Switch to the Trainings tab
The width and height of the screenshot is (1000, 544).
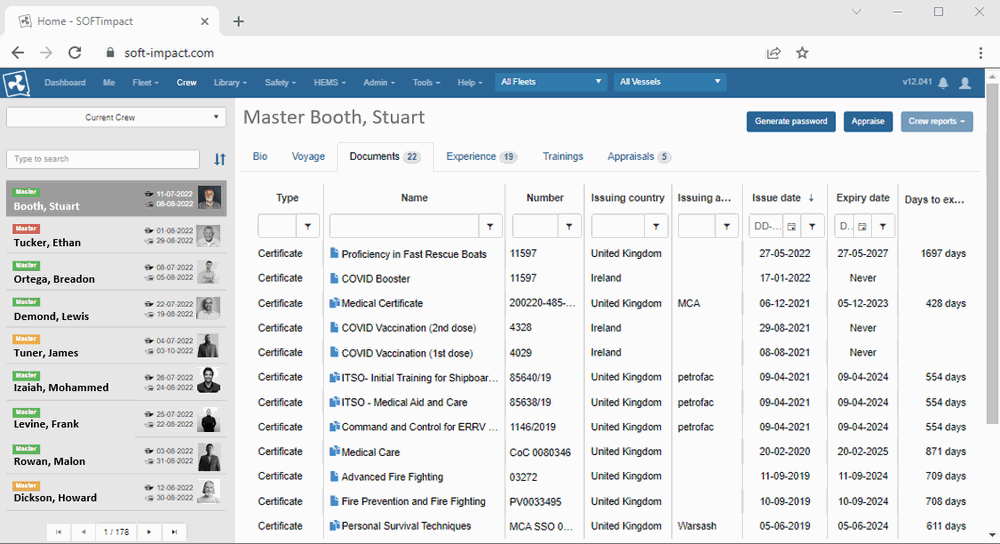click(x=562, y=156)
